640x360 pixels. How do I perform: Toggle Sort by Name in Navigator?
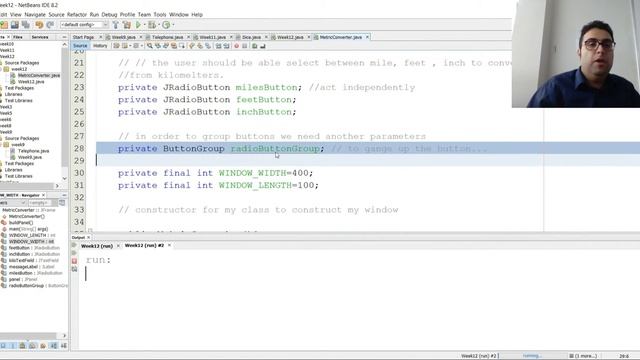[54, 346]
